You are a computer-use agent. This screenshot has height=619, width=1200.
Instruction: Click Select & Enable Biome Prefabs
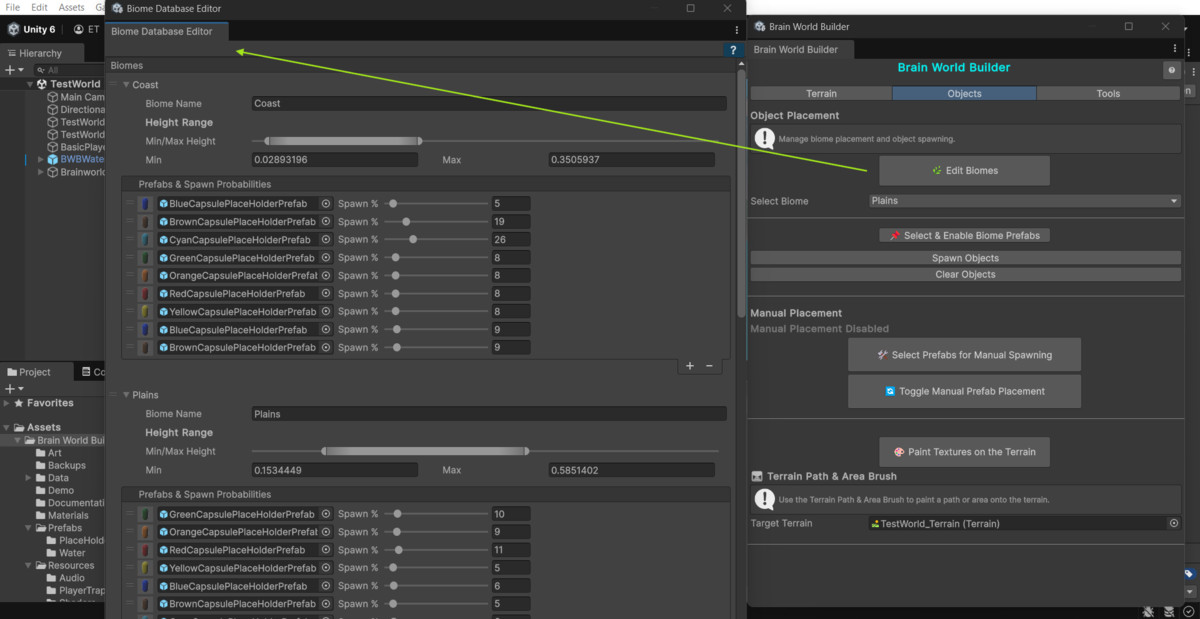964,235
